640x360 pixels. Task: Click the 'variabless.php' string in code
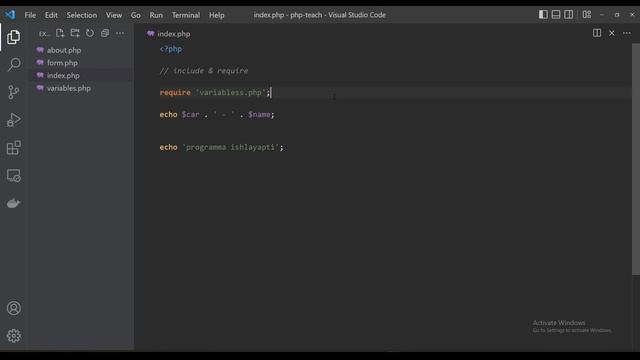pyautogui.click(x=231, y=93)
